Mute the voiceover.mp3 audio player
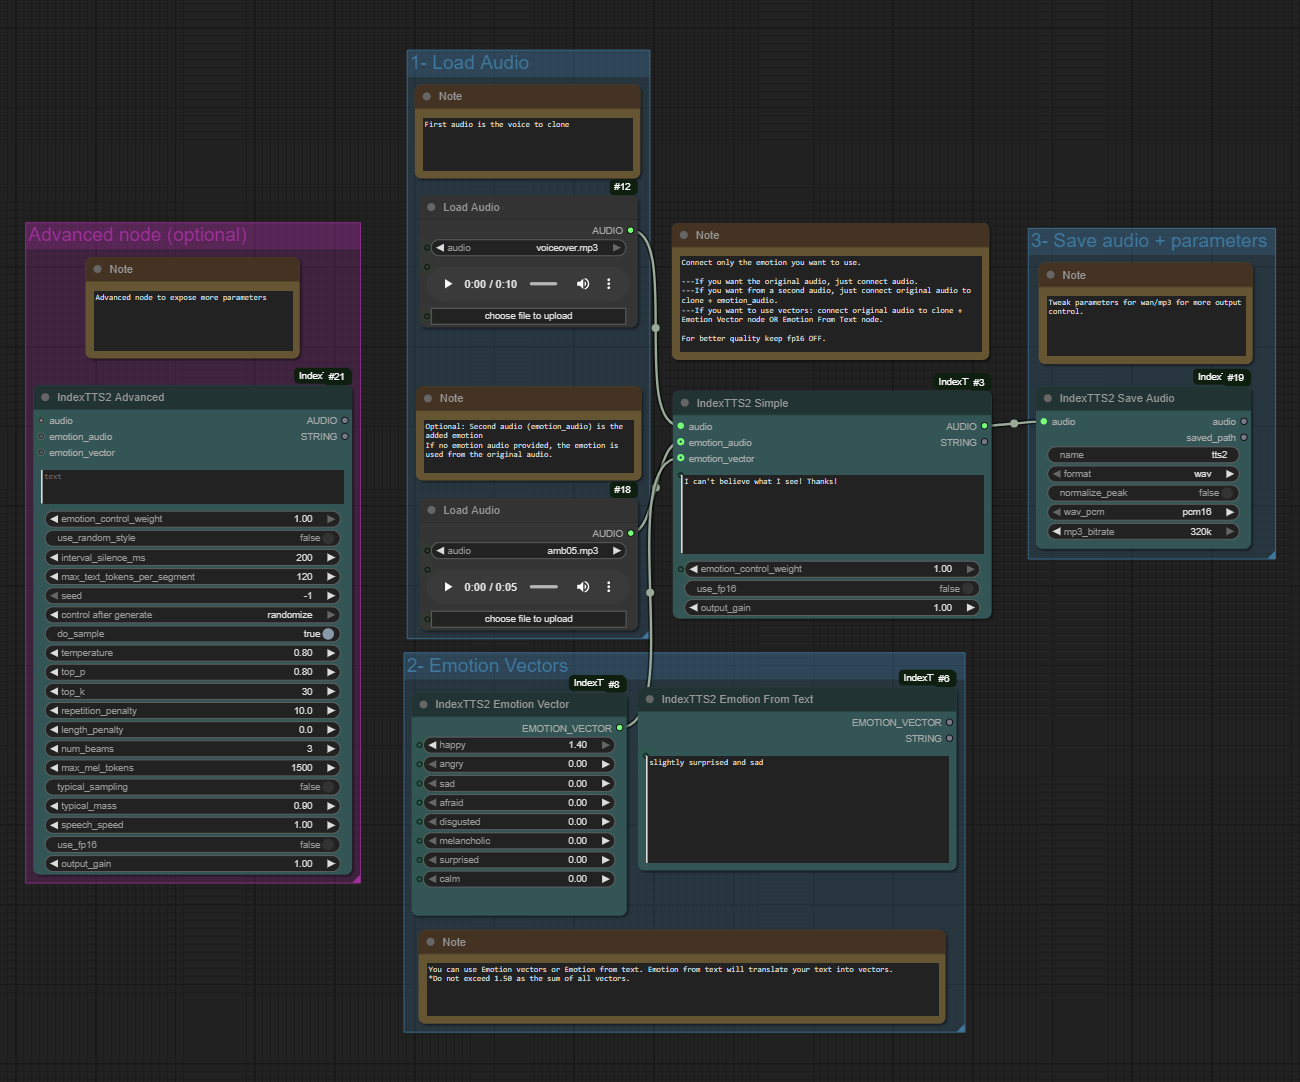The height and width of the screenshot is (1082, 1300). tap(583, 284)
